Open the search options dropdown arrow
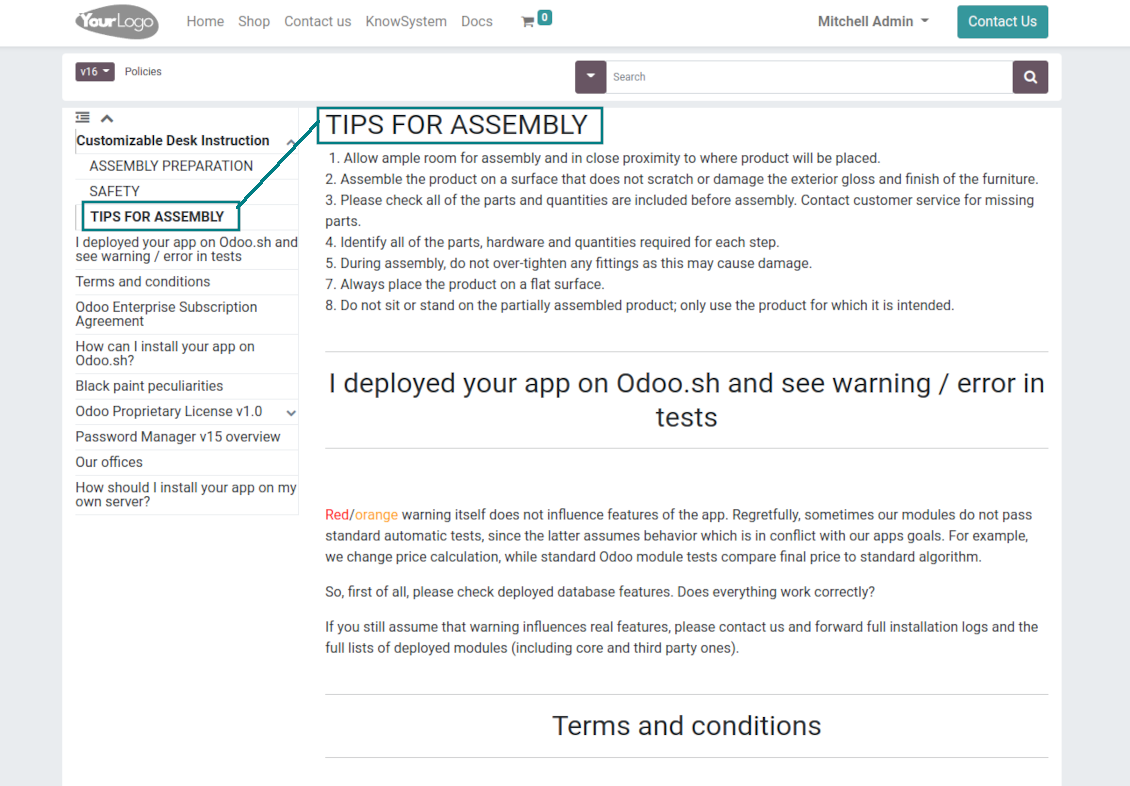Screen dimensions: 1130x786 (x=590, y=77)
